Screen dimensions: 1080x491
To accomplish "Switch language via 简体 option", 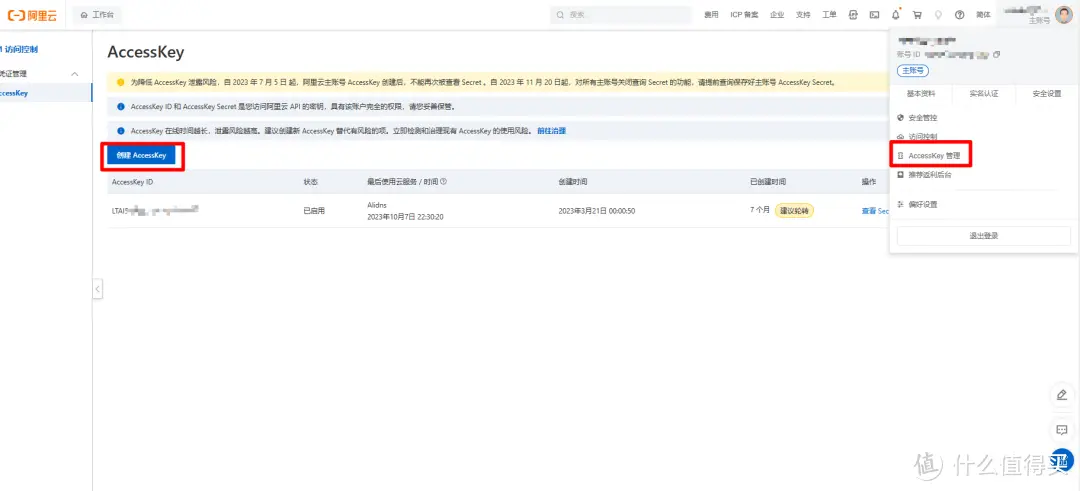I will coord(984,14).
